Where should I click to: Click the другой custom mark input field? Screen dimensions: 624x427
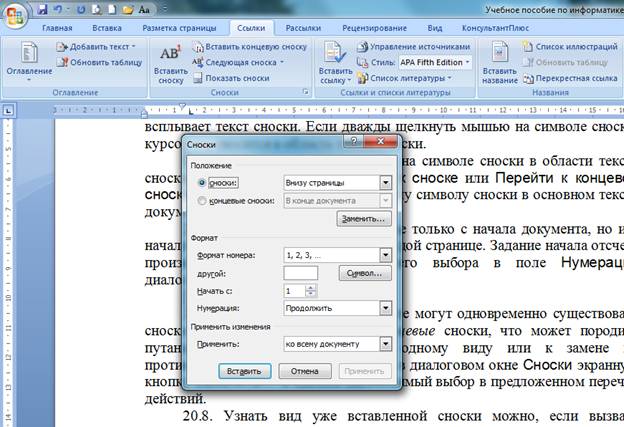point(300,273)
